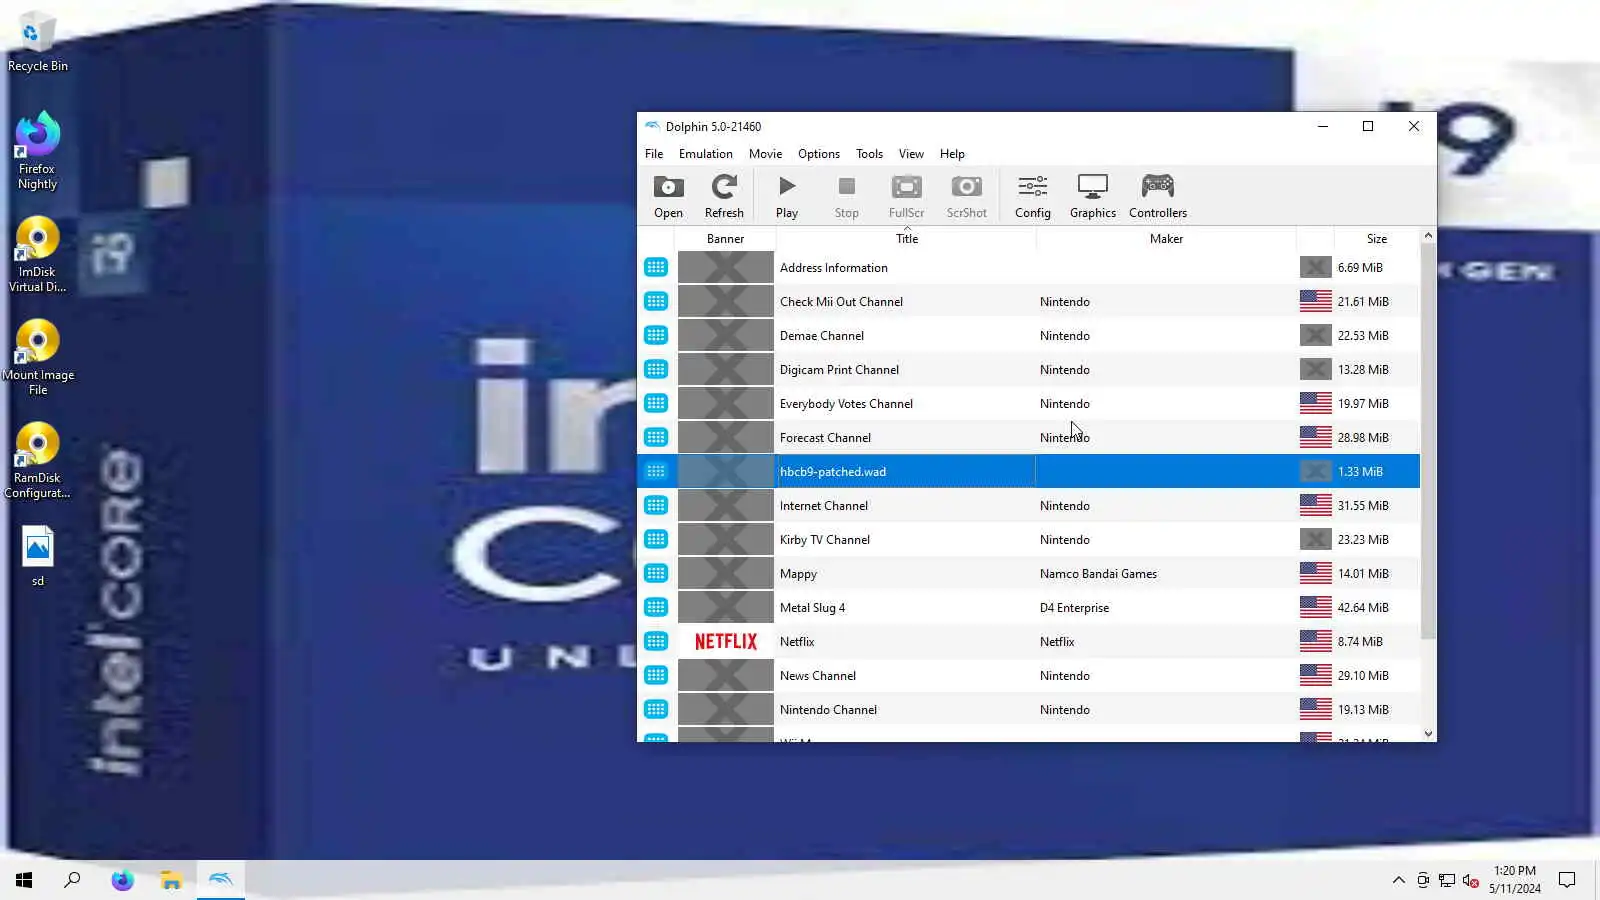Click the US flag icon for Metal Slug 4
The height and width of the screenshot is (900, 1600).
click(x=1315, y=608)
